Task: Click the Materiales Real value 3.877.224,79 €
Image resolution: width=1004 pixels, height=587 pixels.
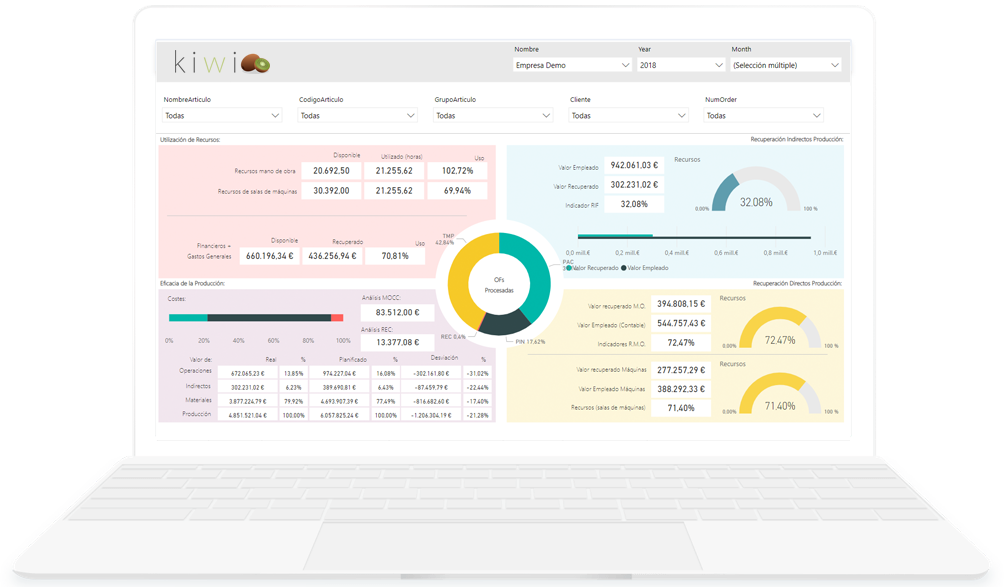Action: click(x=247, y=401)
